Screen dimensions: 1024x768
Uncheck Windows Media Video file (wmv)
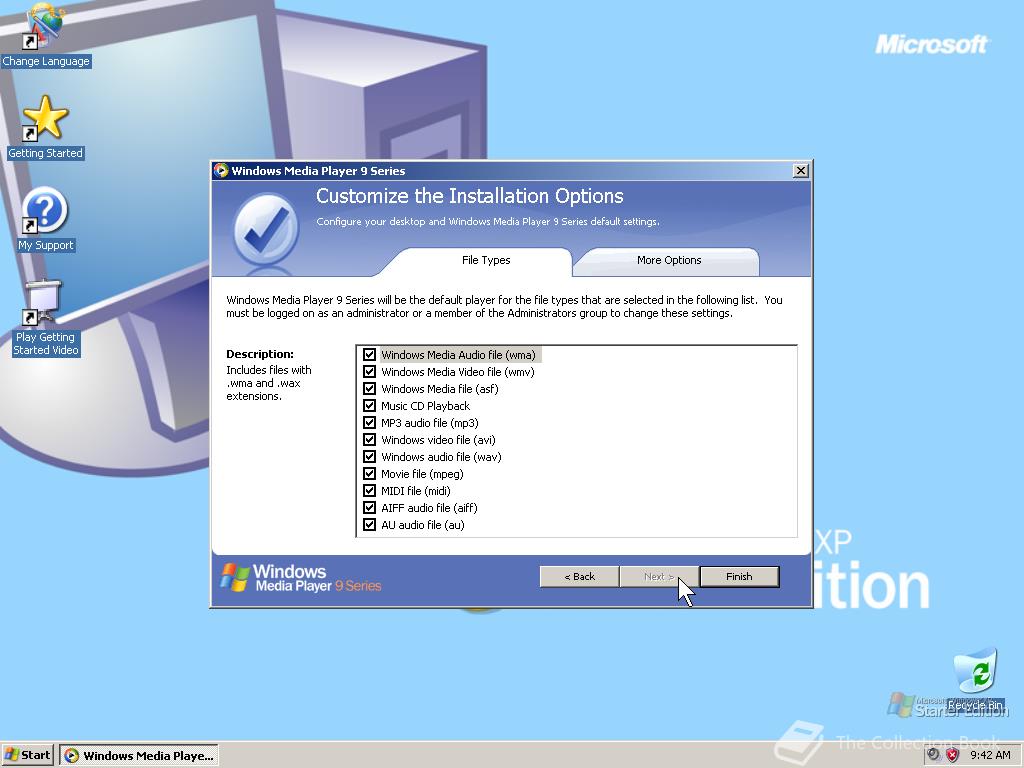[x=370, y=372]
